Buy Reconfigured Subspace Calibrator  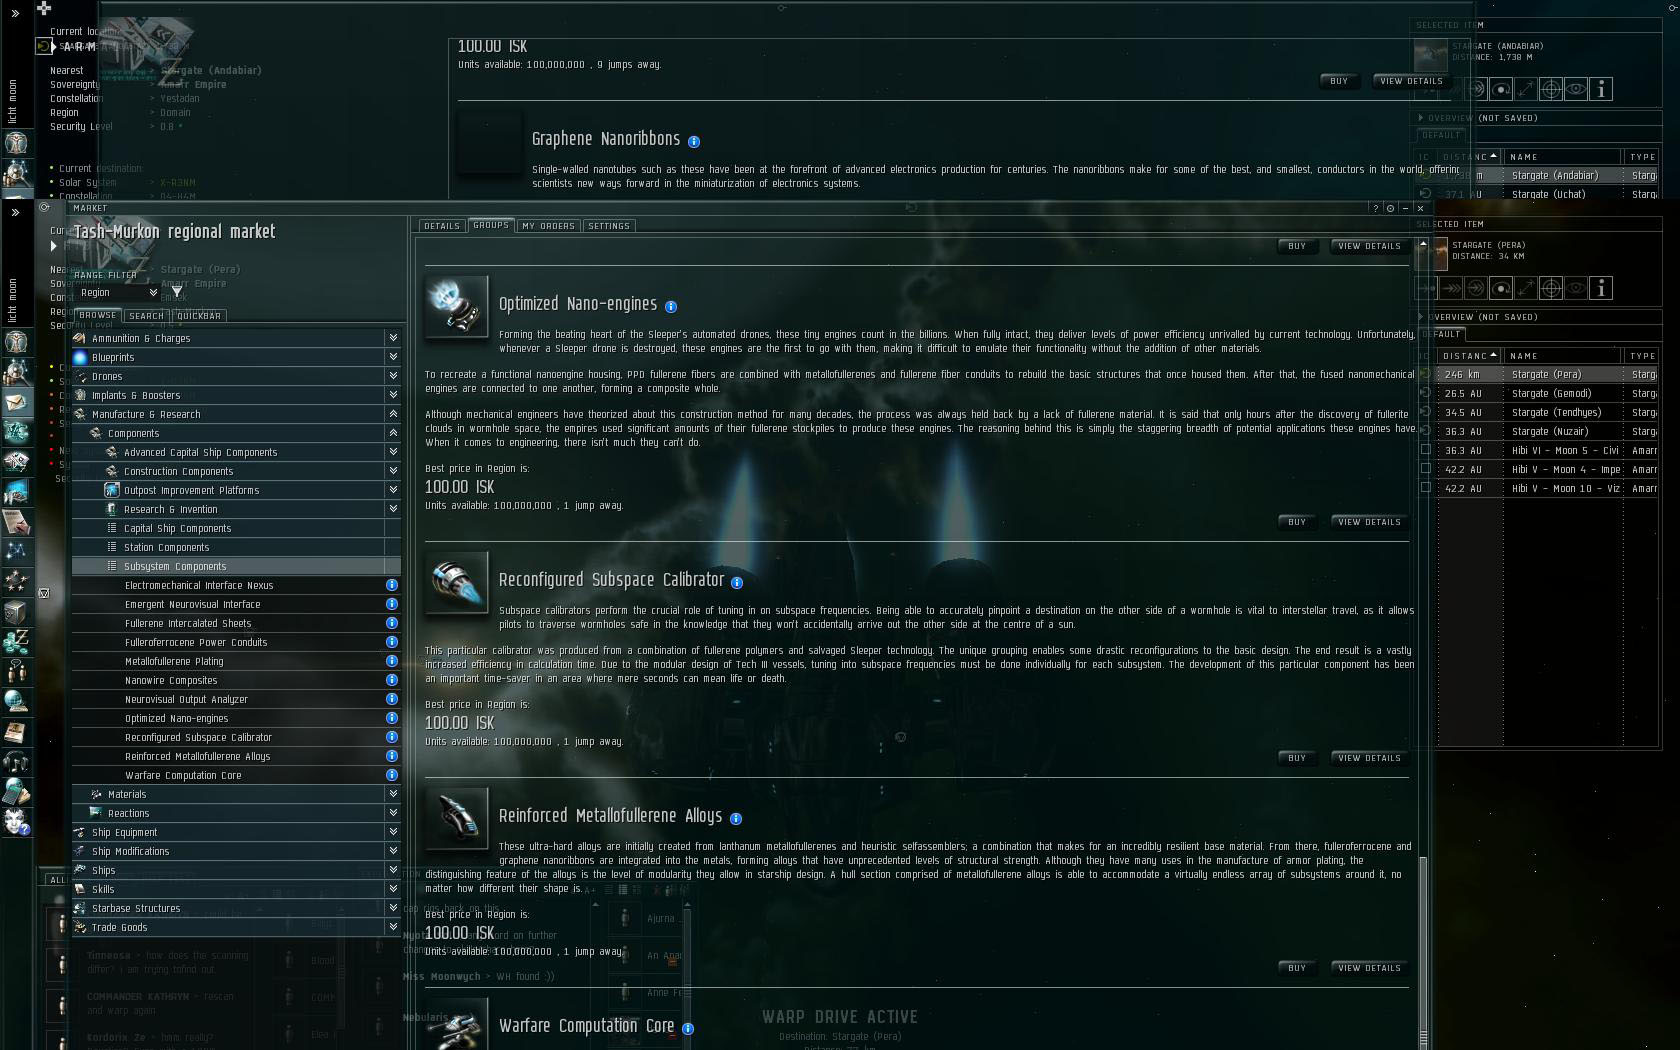tap(1297, 758)
